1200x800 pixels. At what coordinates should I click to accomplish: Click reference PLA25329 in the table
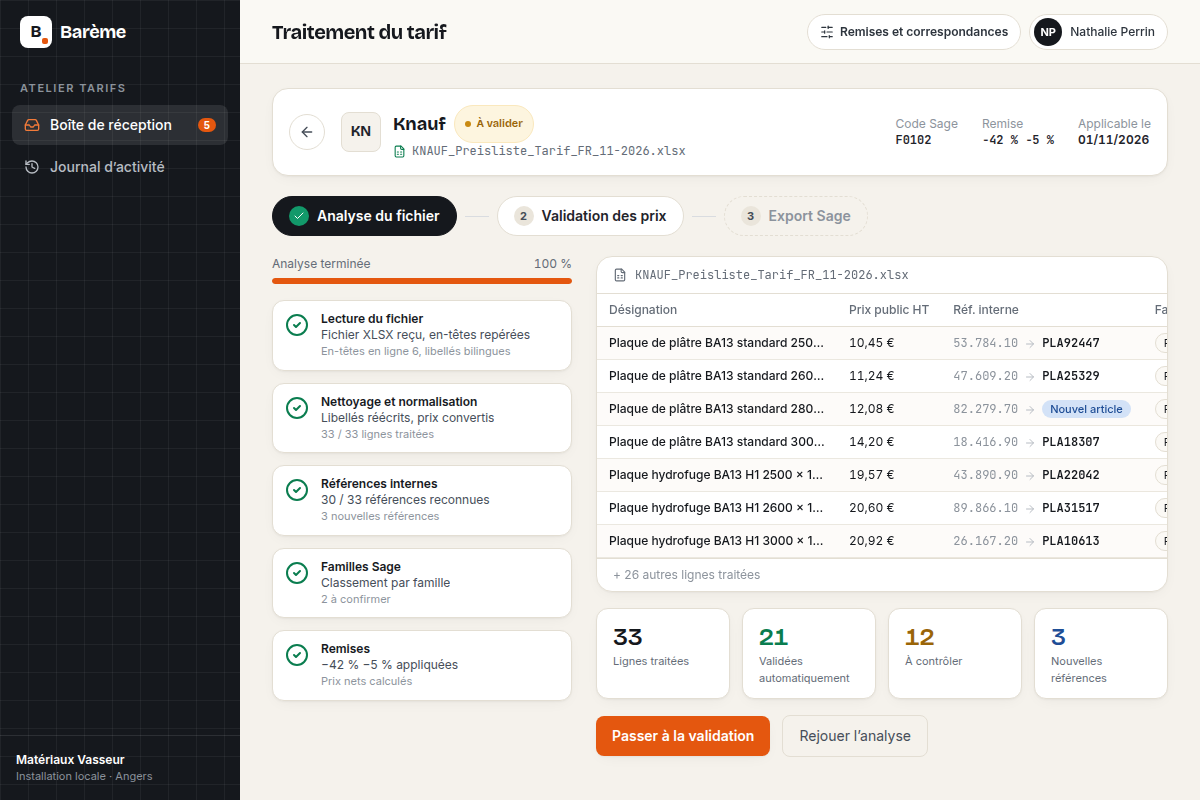1071,376
